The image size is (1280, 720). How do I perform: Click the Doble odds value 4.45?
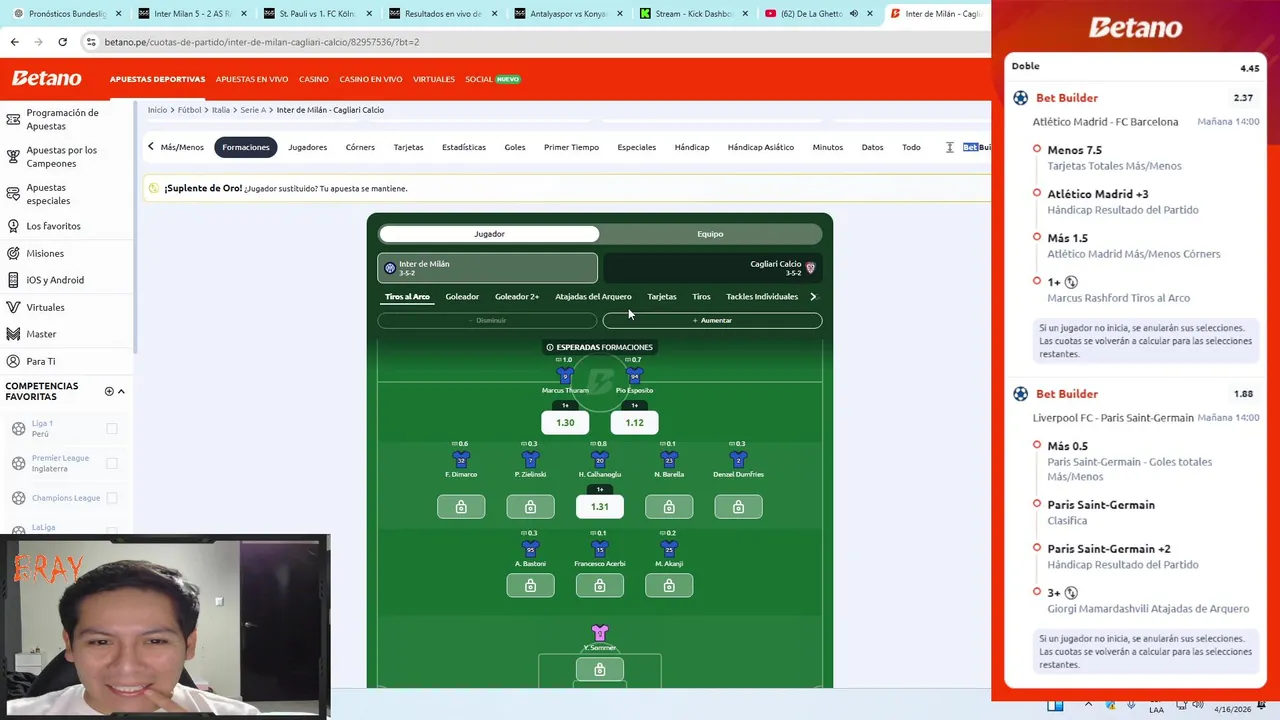(x=1249, y=69)
